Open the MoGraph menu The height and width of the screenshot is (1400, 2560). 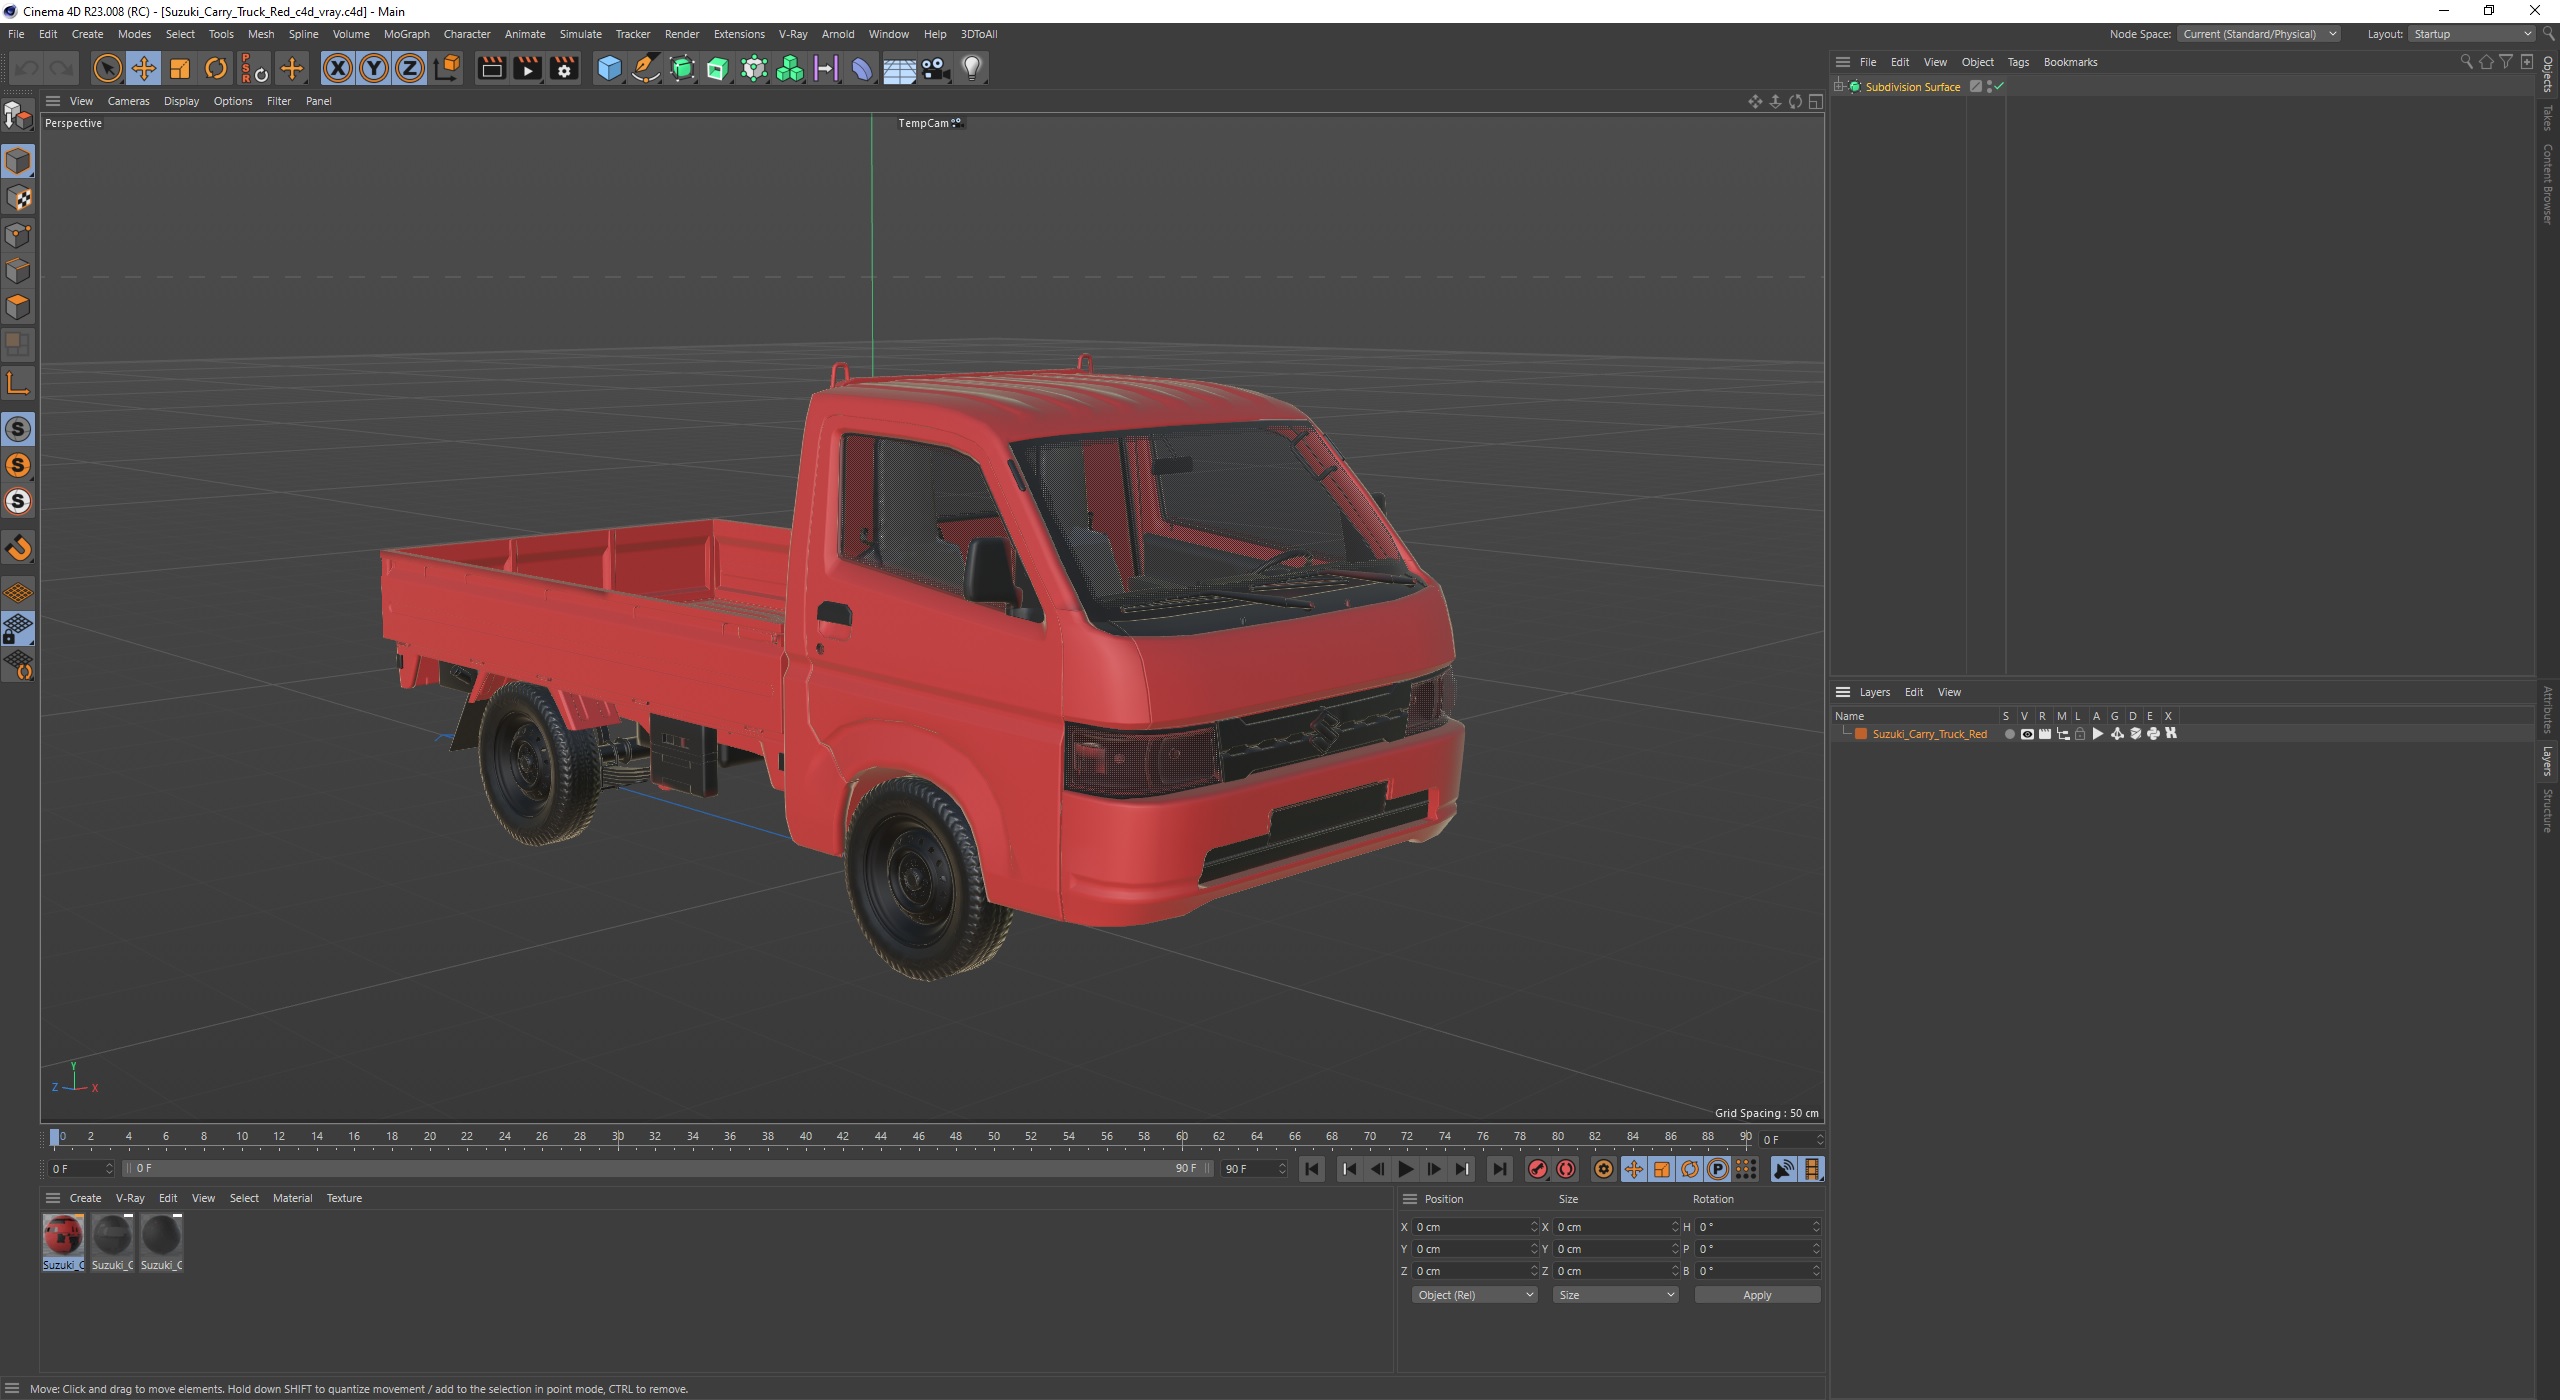click(x=406, y=34)
